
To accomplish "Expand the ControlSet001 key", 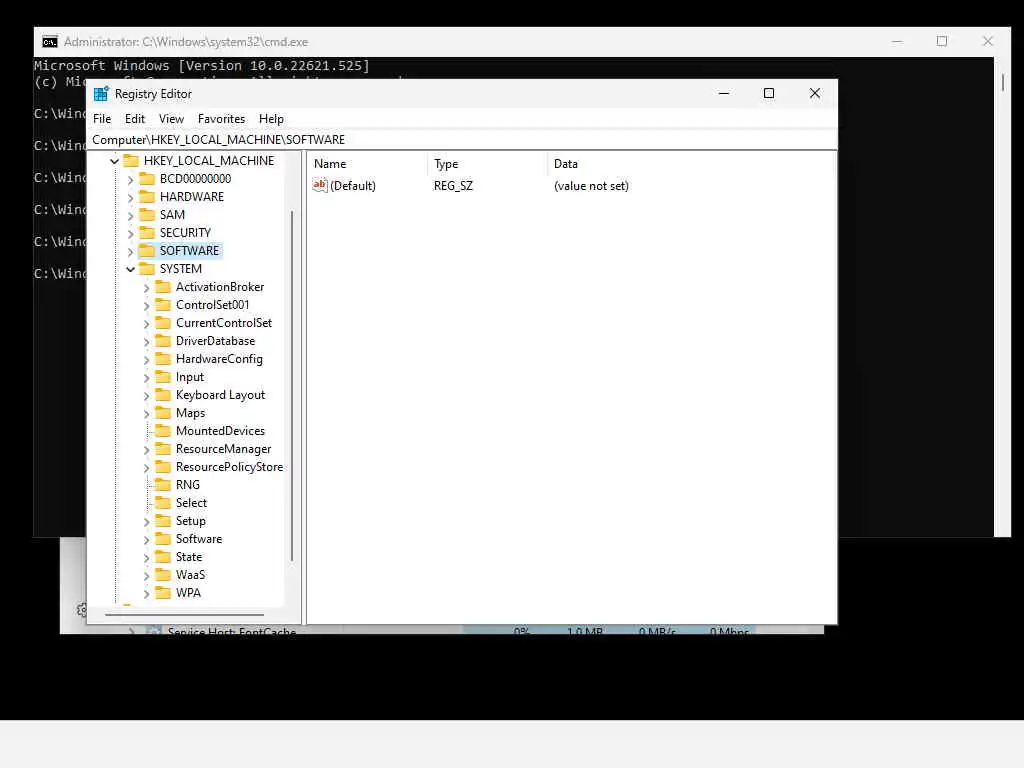I will pos(146,305).
